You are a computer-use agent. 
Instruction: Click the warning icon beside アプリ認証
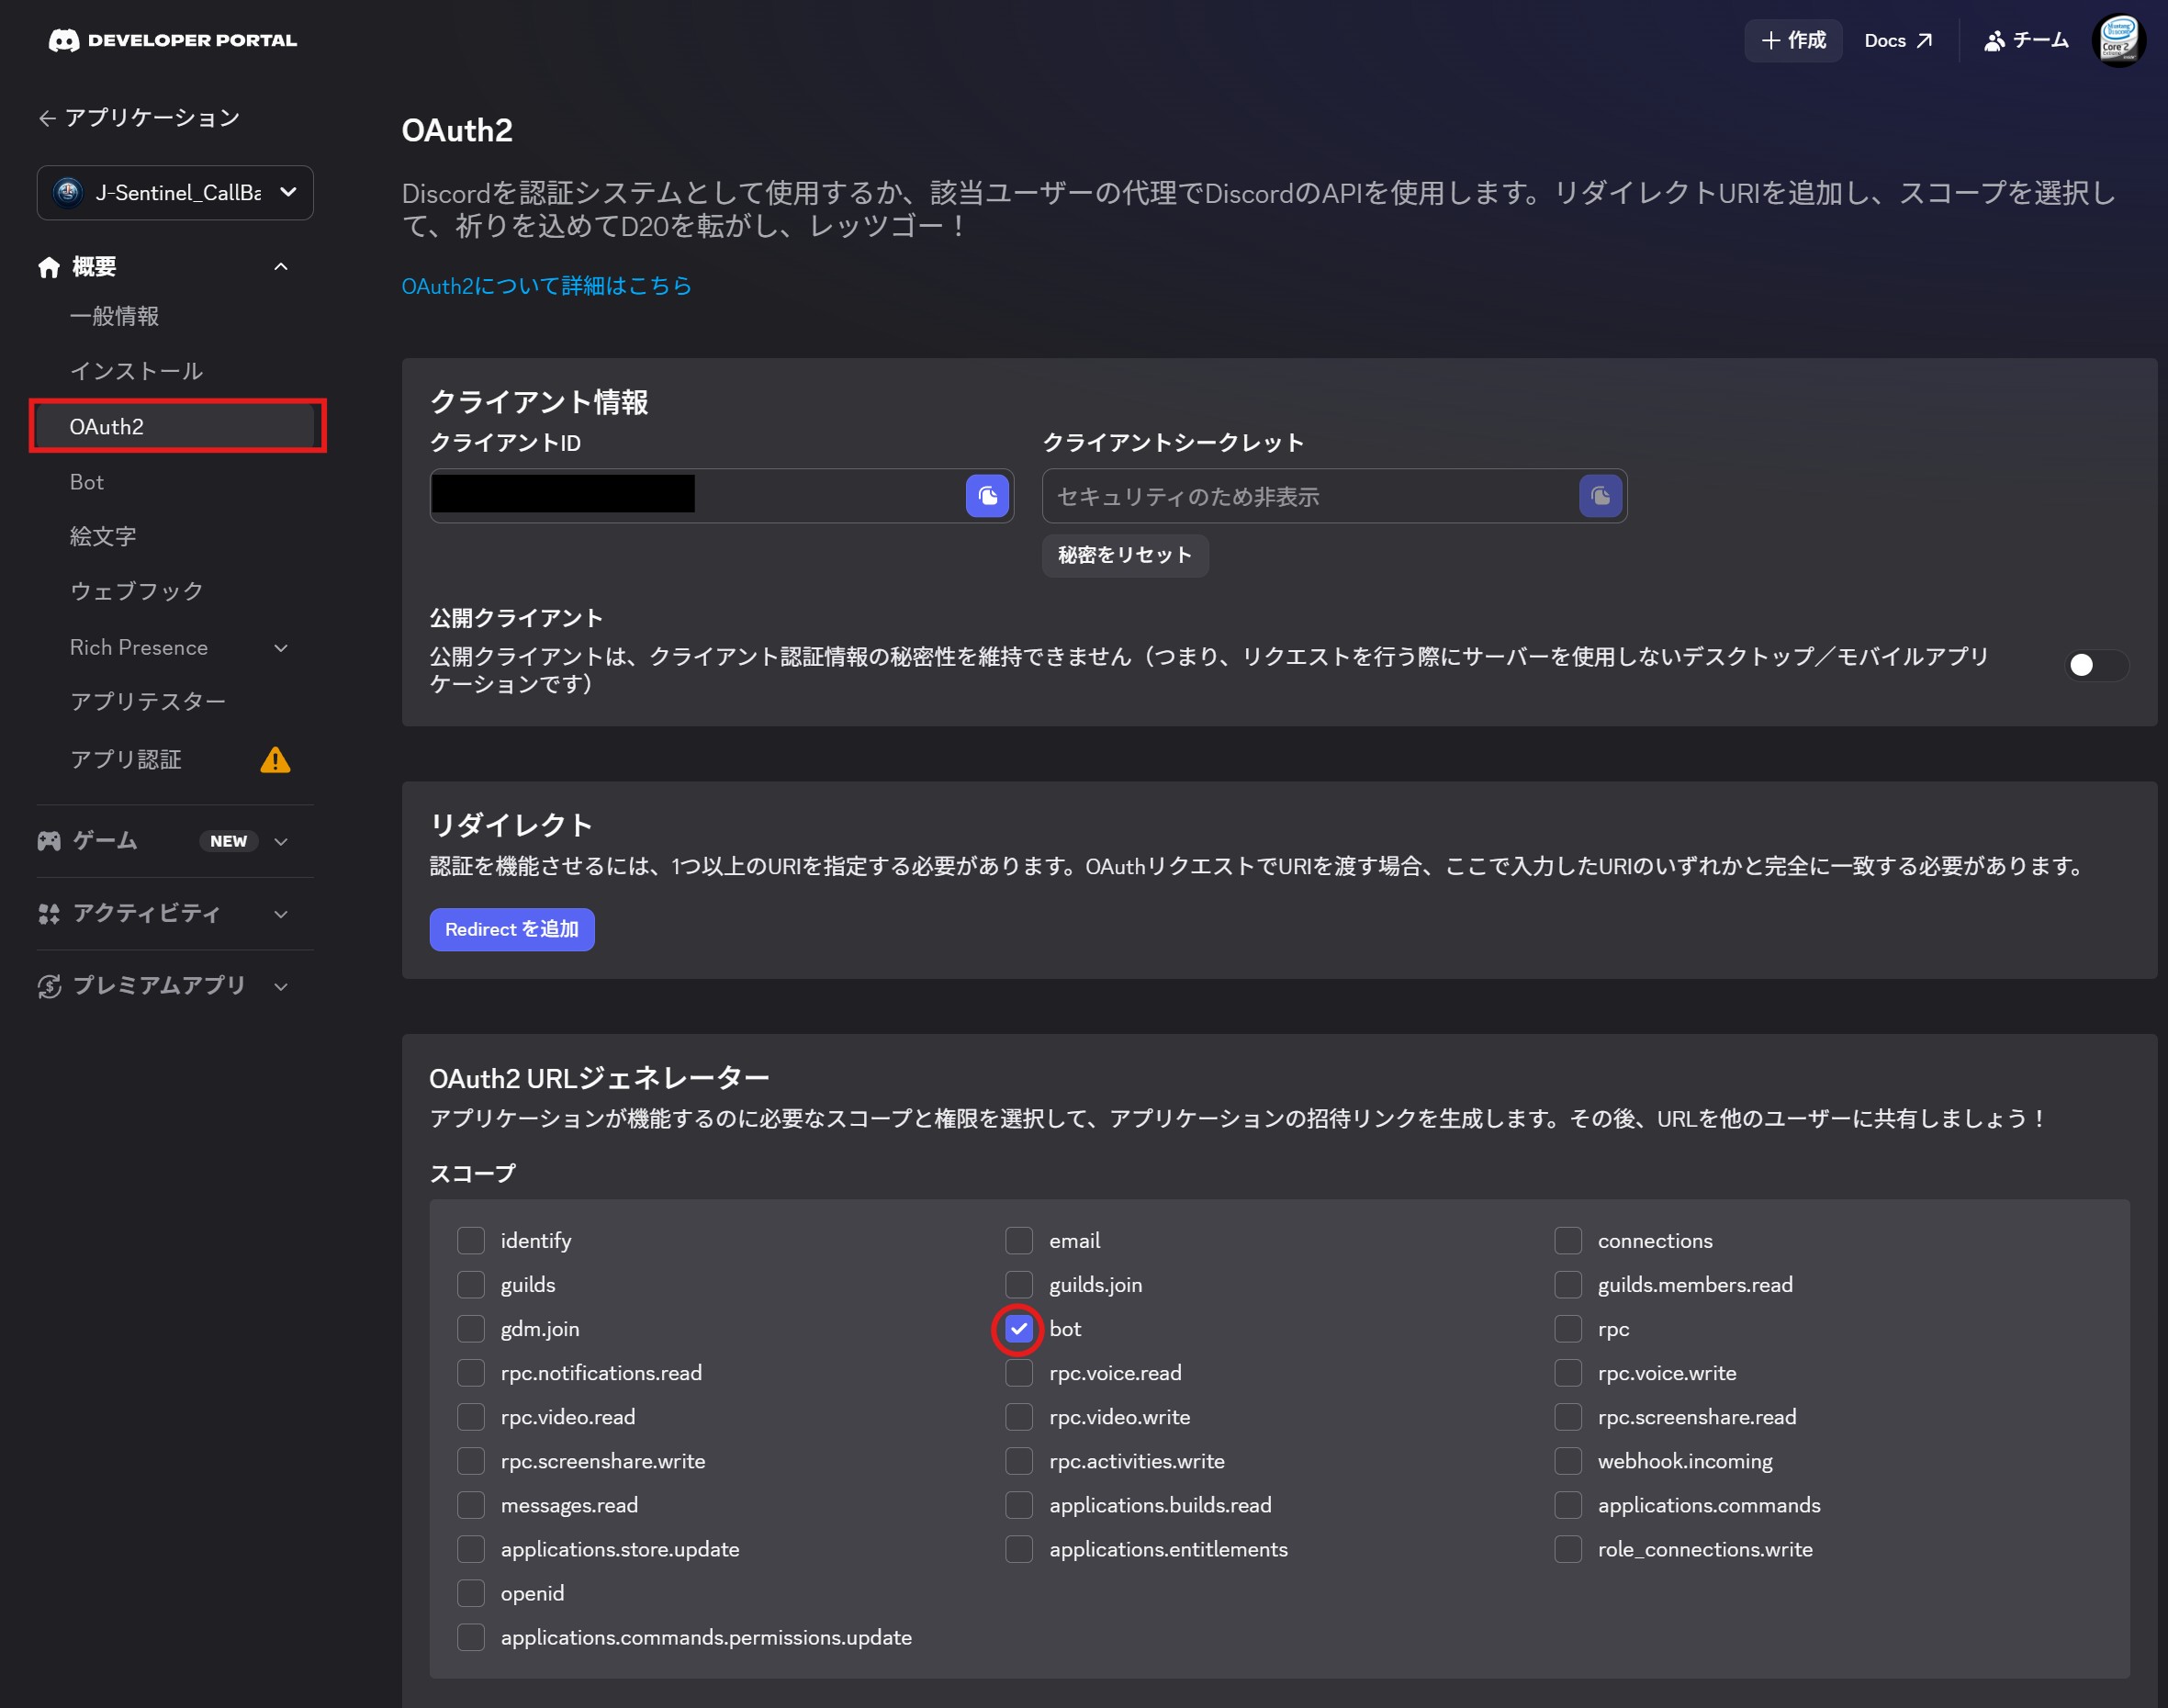click(275, 760)
